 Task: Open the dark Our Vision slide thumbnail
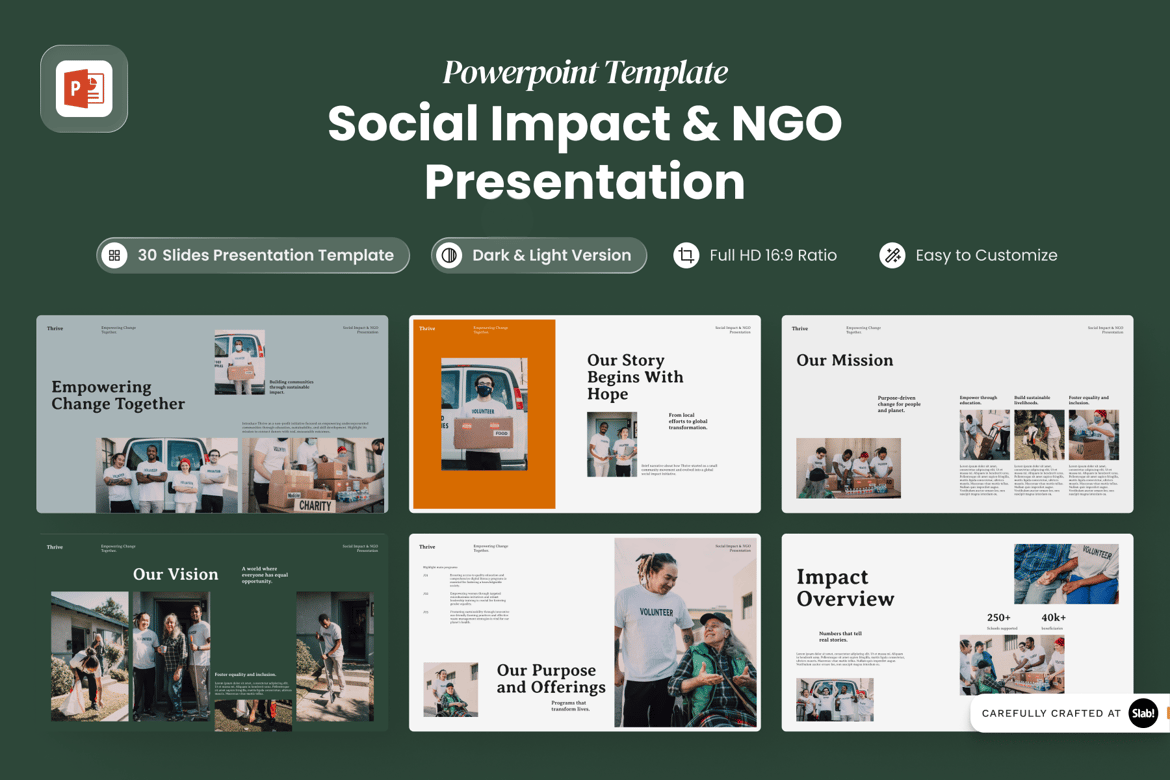(x=212, y=632)
